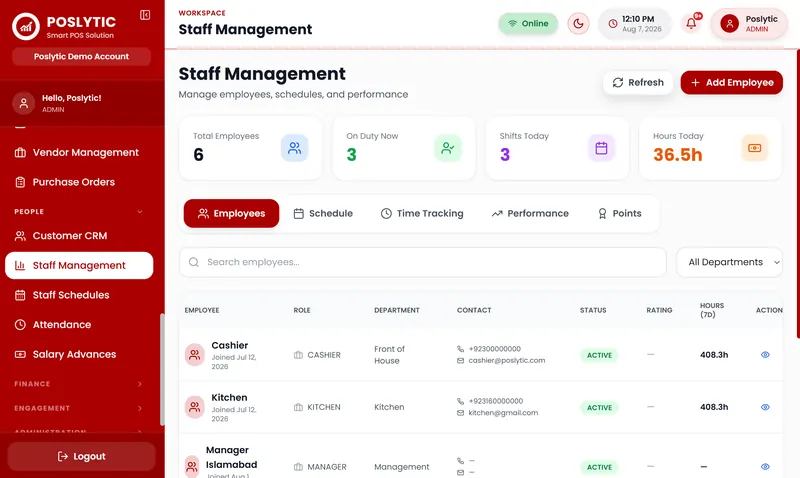Click the clock time widget
This screenshot has width=800, height=478.
click(635, 23)
